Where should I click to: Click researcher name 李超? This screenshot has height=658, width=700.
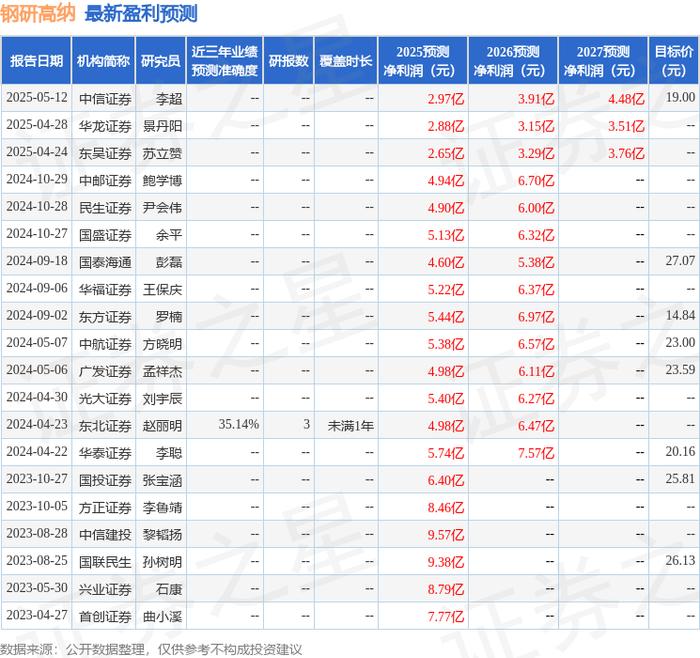click(169, 99)
